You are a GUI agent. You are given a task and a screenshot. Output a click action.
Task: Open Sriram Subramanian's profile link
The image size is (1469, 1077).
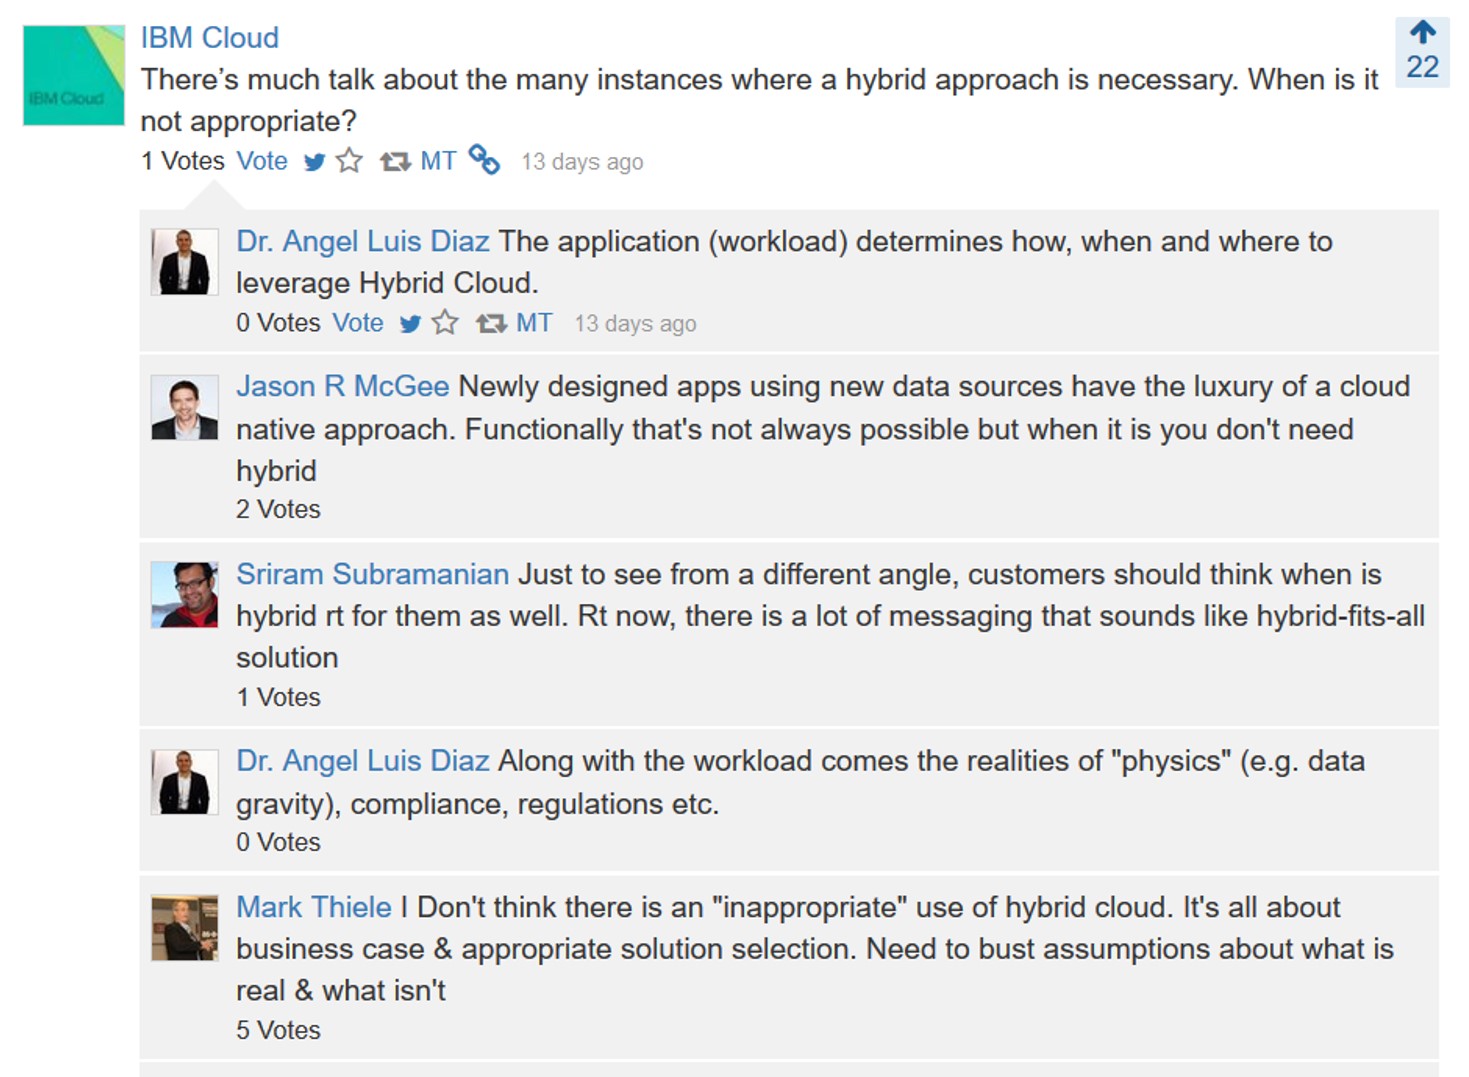coord(373,574)
